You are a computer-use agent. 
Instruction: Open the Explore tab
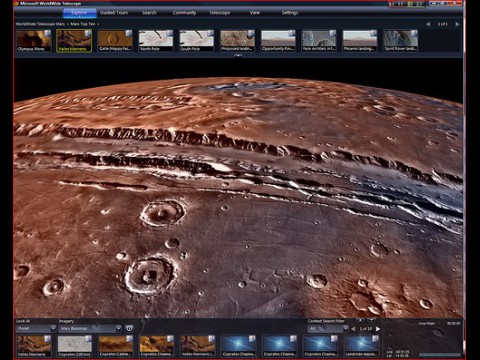coord(79,13)
